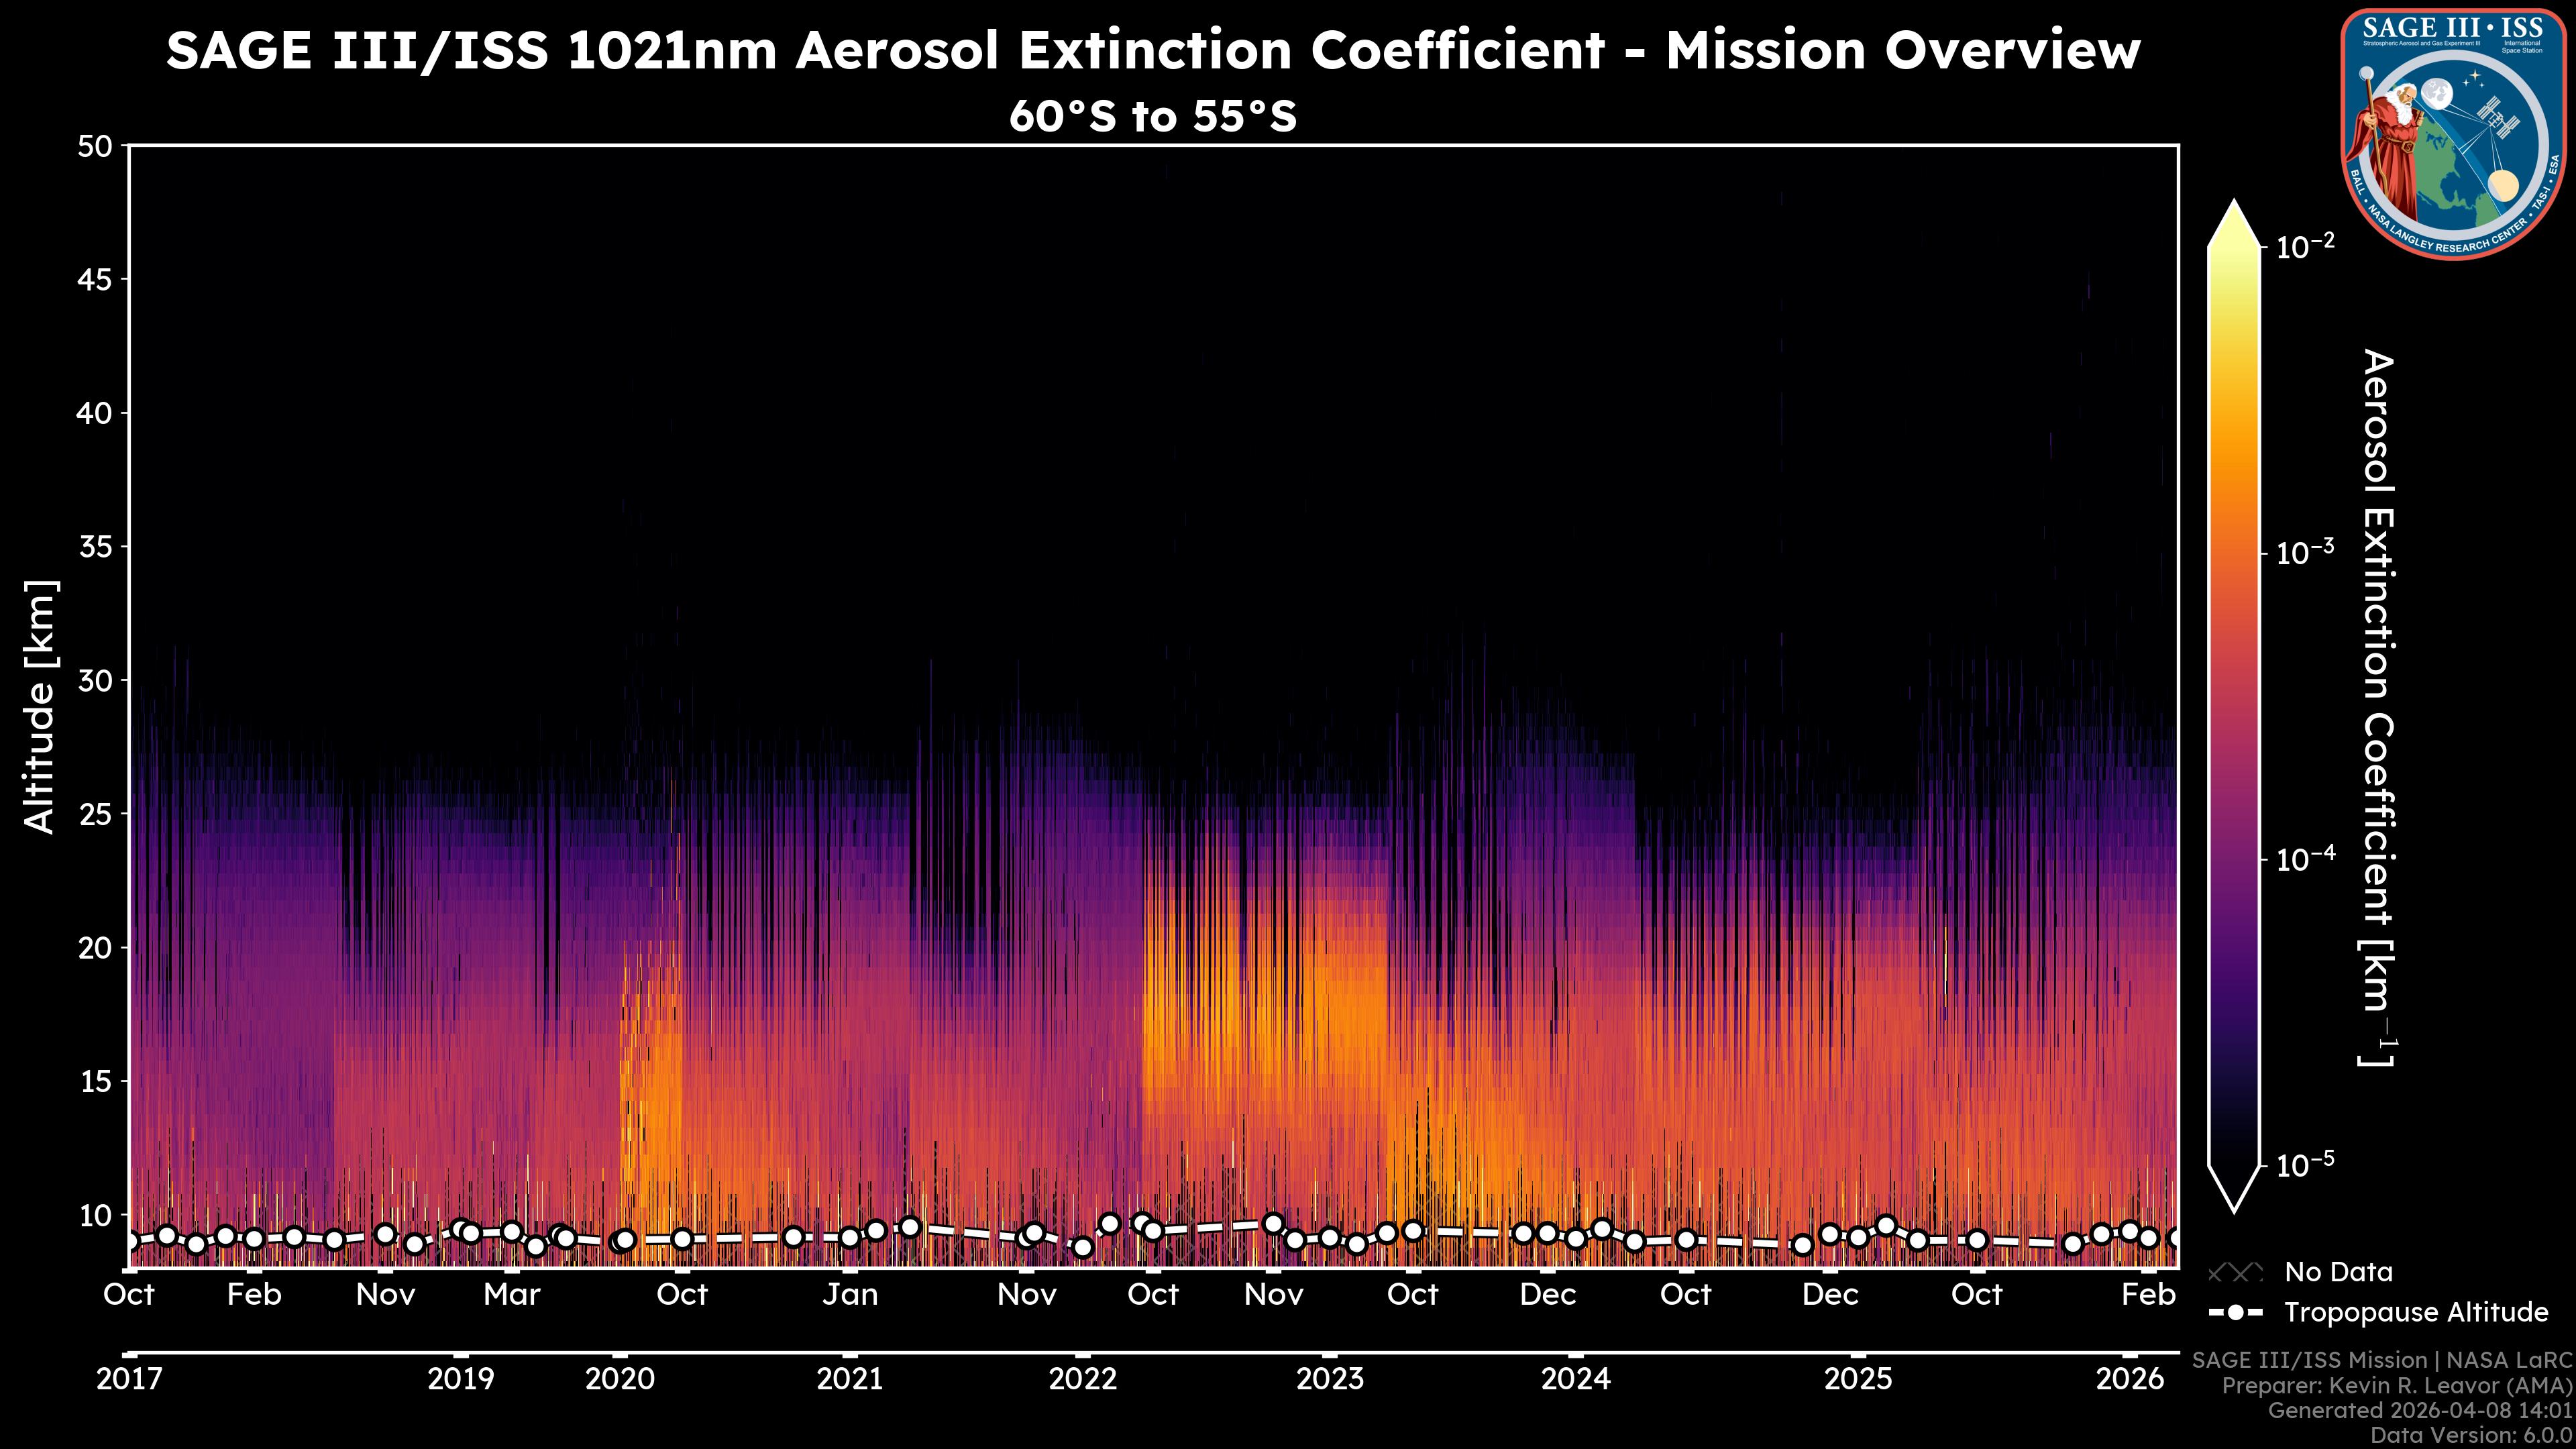Click the Mar month label on x-axis
The height and width of the screenshot is (1449, 2576).
click(x=511, y=1294)
